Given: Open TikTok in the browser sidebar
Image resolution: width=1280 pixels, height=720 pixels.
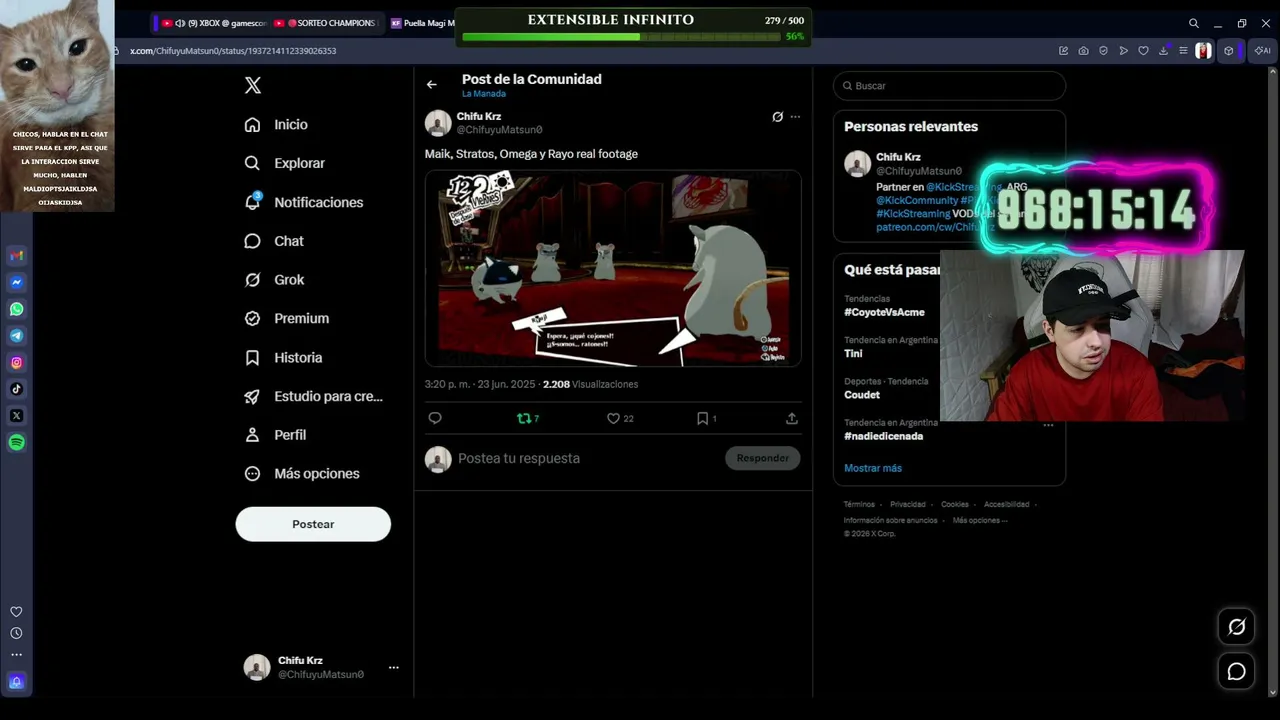Looking at the screenshot, I should pyautogui.click(x=17, y=389).
